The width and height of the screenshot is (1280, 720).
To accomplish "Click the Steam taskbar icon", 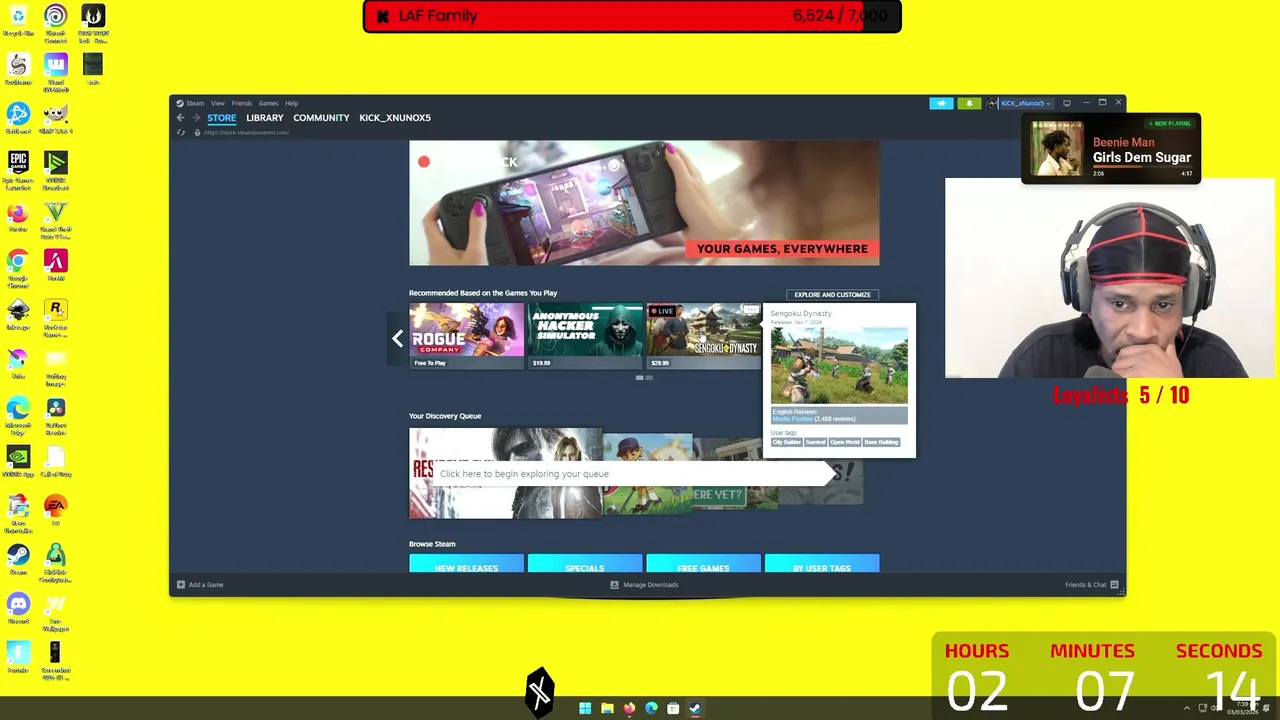I will pos(695,709).
